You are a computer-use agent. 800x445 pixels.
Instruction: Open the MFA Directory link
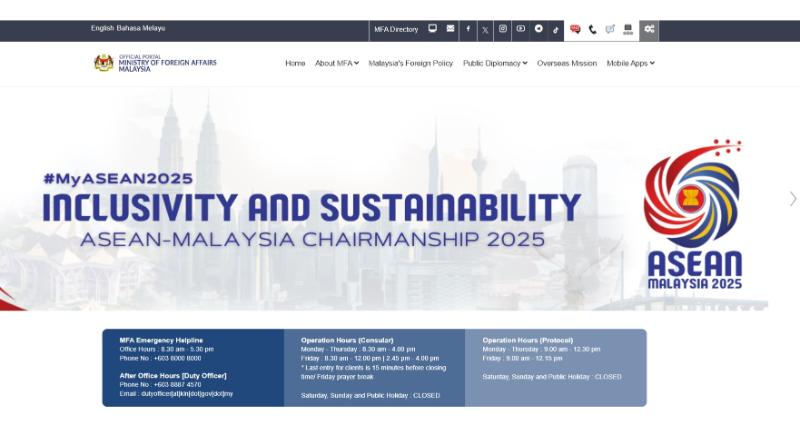point(396,30)
